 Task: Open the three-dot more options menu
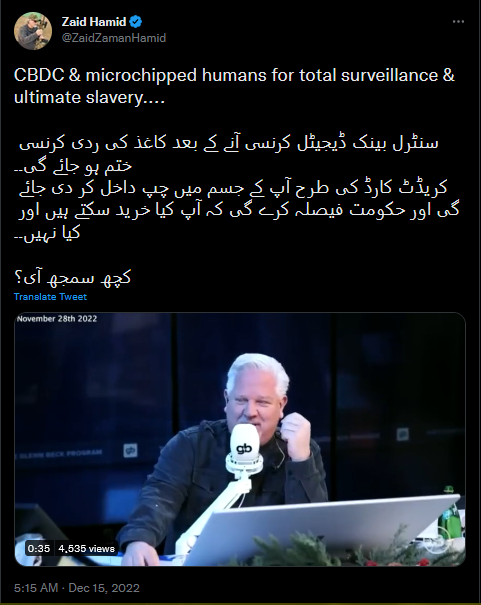coord(458,22)
